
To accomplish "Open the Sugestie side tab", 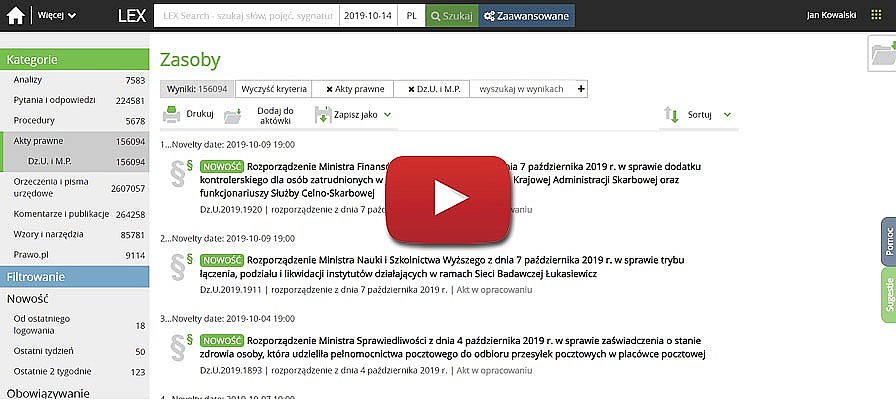I will tap(888, 295).
